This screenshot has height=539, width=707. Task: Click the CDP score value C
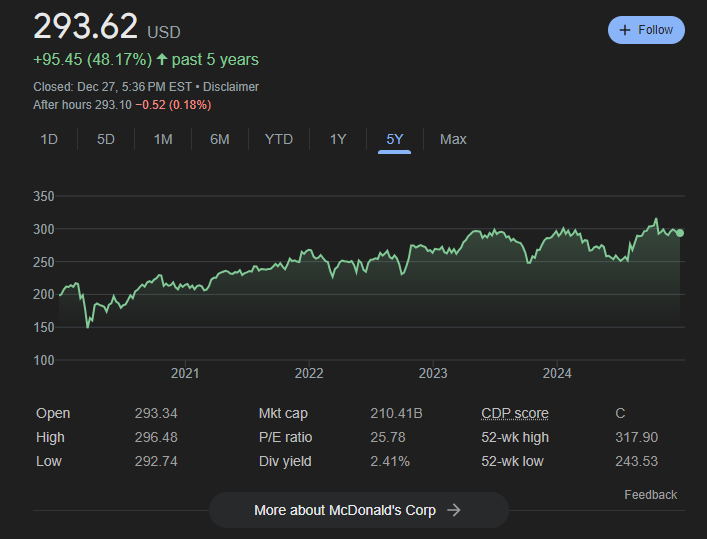click(620, 413)
